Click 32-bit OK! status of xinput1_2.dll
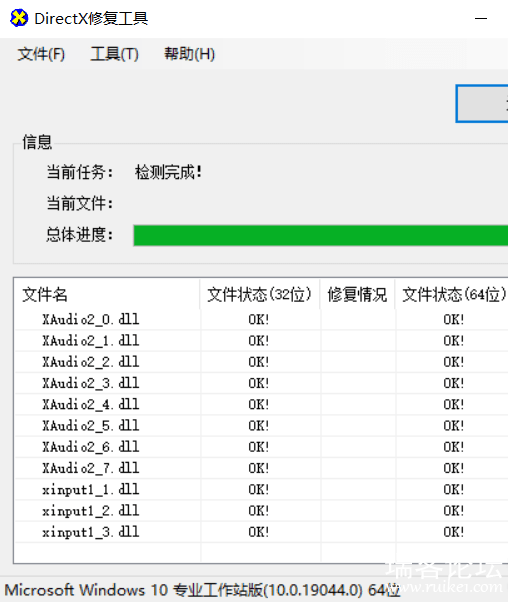Viewport: 508px width, 602px height. tap(258, 511)
